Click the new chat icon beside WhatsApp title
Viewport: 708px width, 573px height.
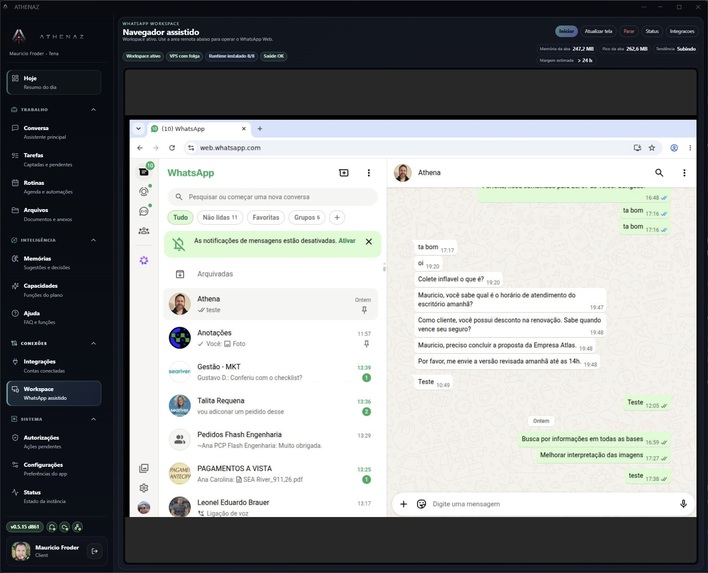[x=344, y=172]
